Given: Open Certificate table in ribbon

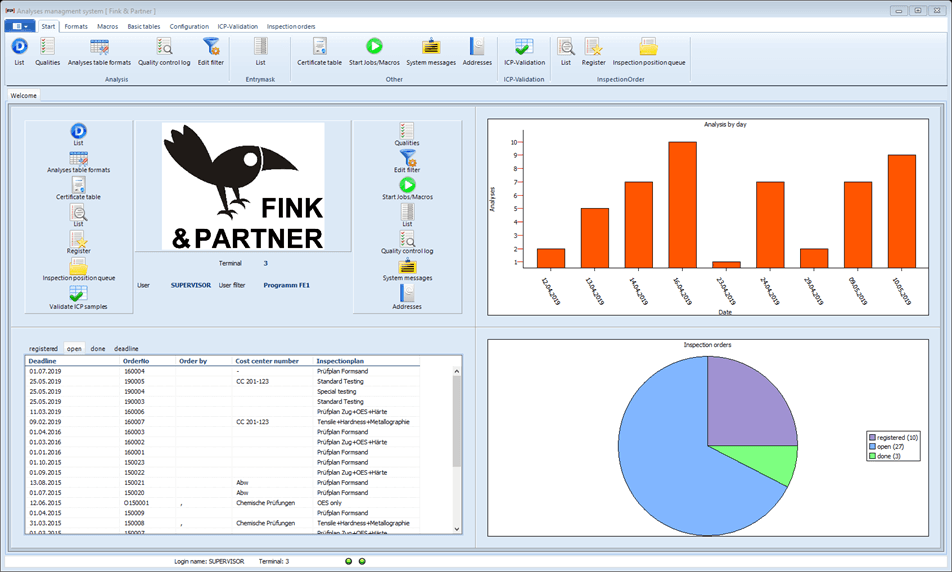Looking at the screenshot, I should [319, 52].
